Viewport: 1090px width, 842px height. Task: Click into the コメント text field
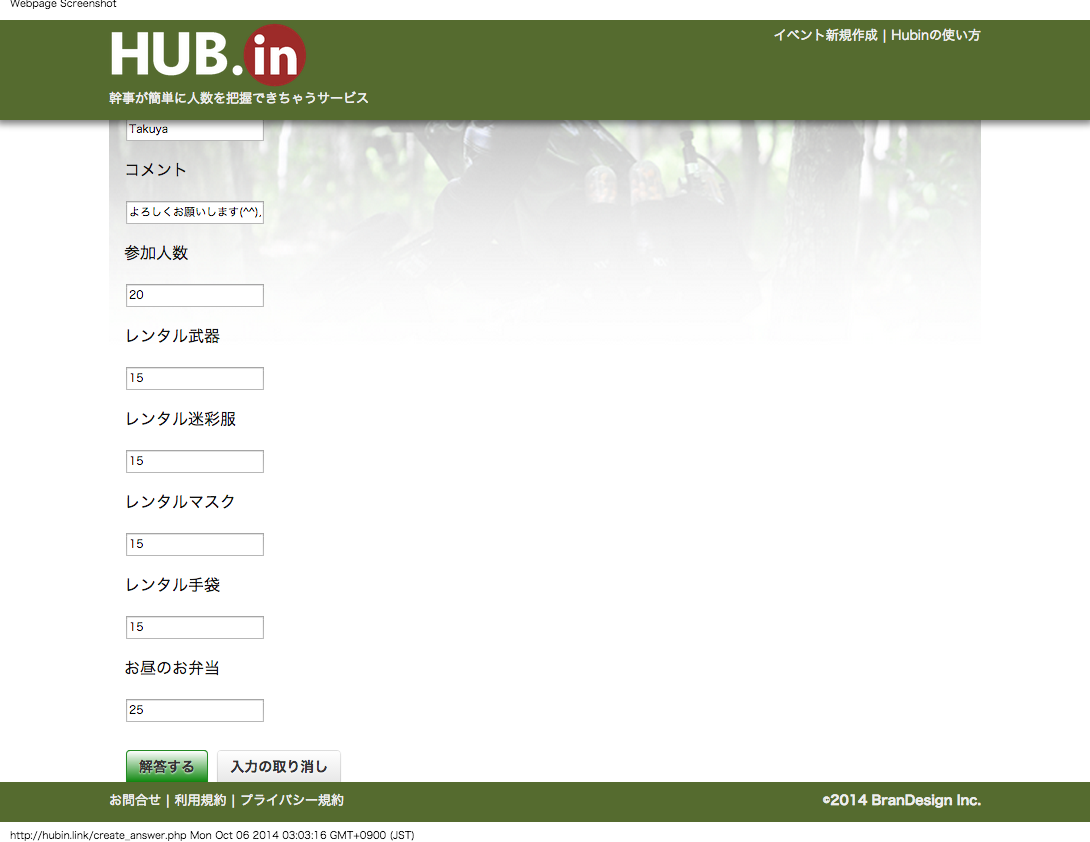point(195,212)
